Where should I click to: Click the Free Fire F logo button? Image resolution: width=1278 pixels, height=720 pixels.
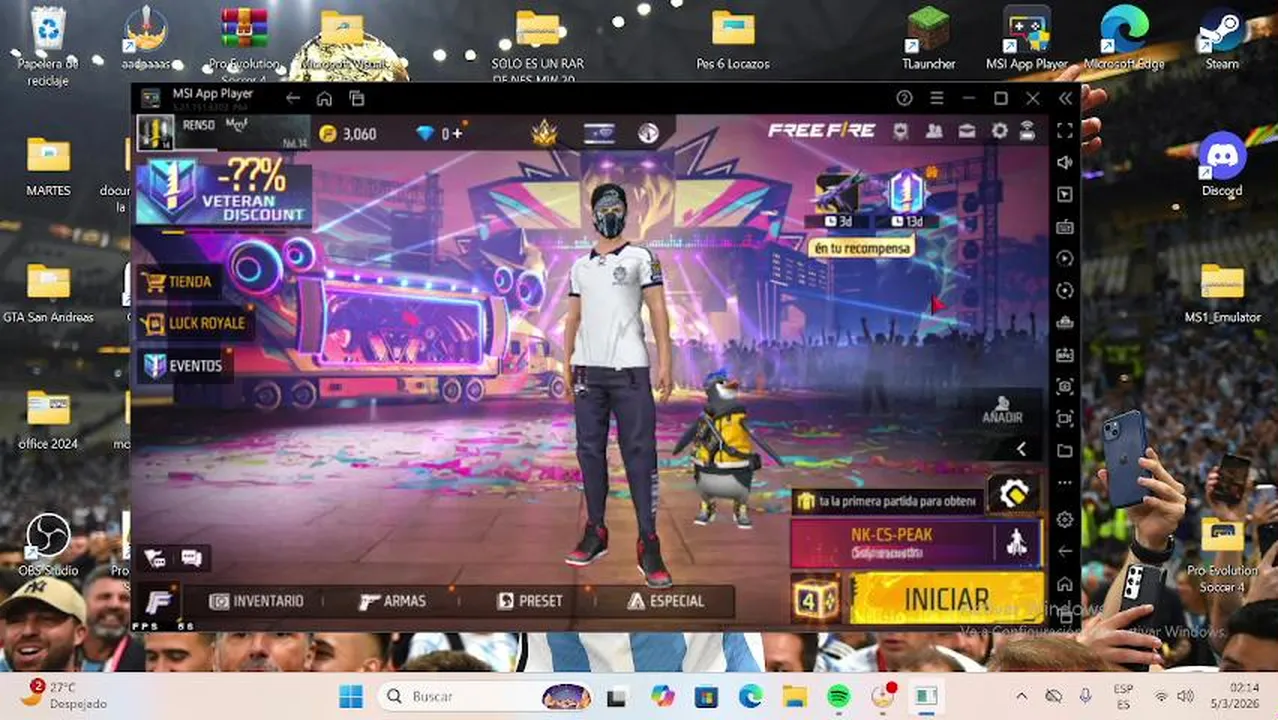pos(159,602)
